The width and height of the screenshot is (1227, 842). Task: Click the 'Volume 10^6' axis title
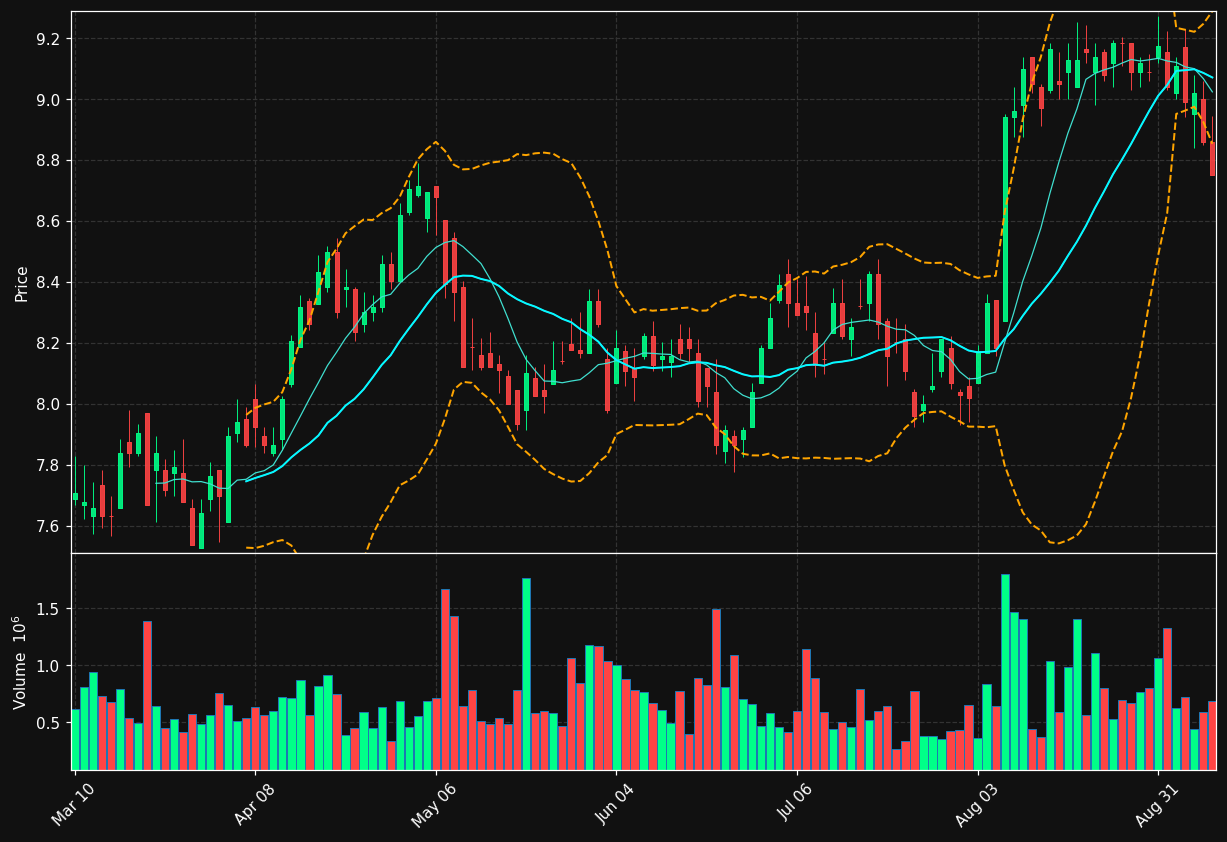(19, 662)
